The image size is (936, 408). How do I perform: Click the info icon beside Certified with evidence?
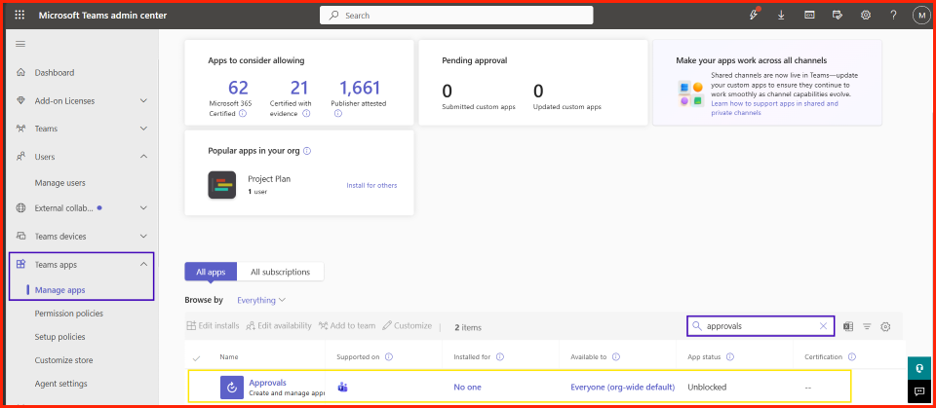pyautogui.click(x=306, y=113)
